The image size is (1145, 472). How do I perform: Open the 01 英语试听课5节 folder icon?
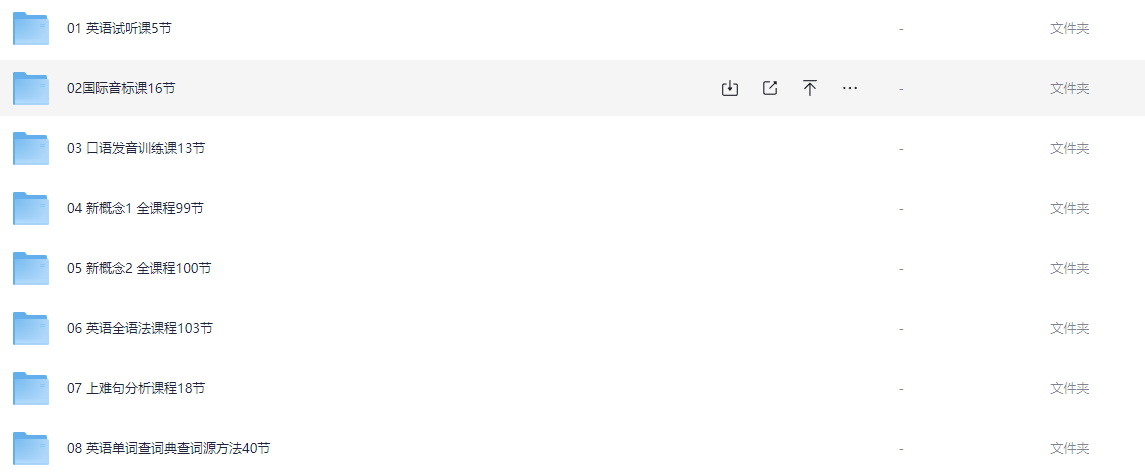click(x=31, y=28)
